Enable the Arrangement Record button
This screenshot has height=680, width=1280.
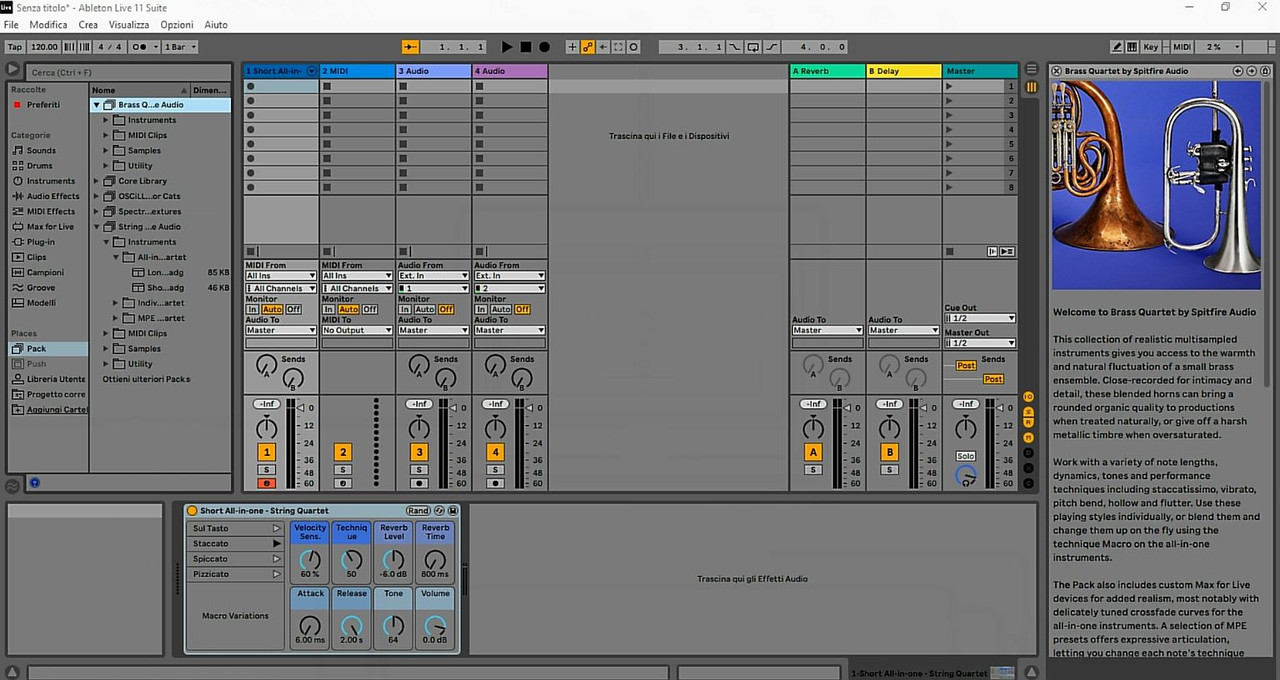[544, 47]
